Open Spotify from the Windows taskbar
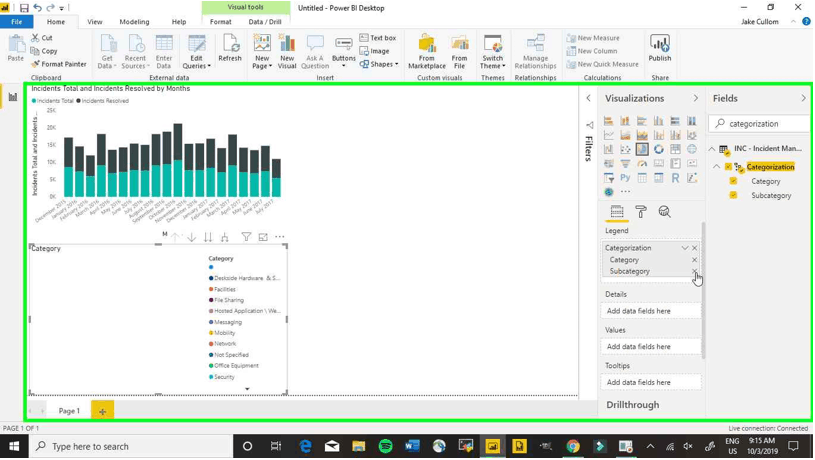The width and height of the screenshot is (815, 460). (385, 446)
